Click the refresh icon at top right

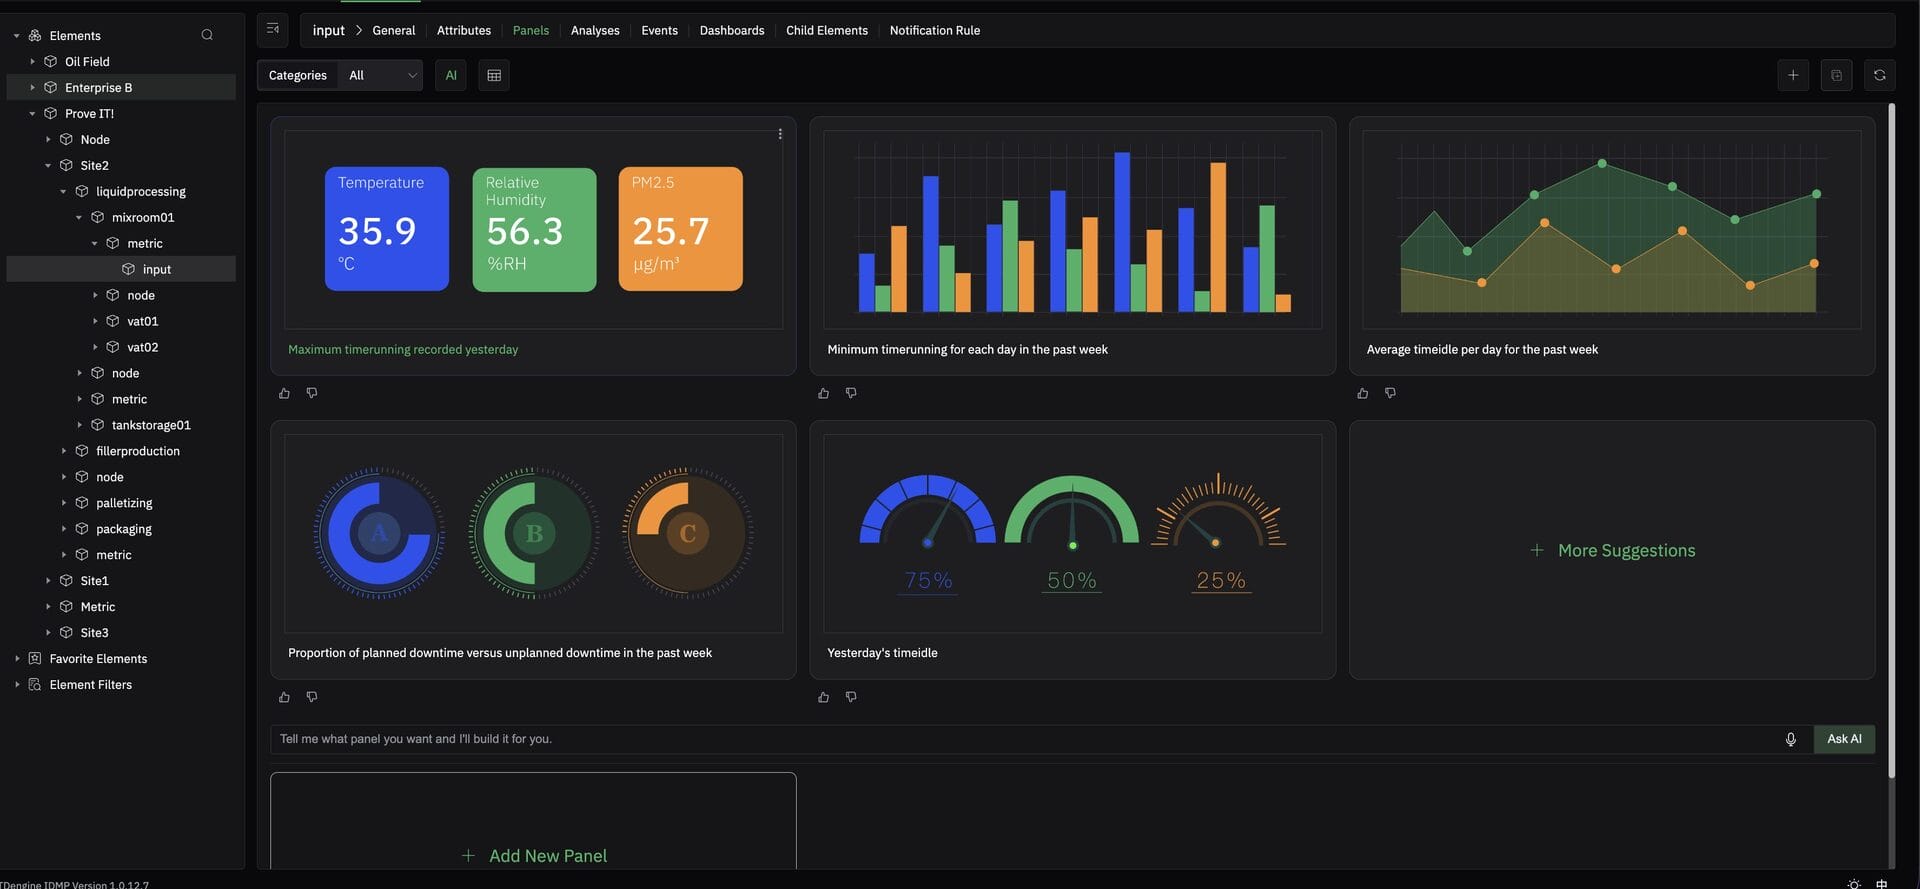(x=1879, y=75)
